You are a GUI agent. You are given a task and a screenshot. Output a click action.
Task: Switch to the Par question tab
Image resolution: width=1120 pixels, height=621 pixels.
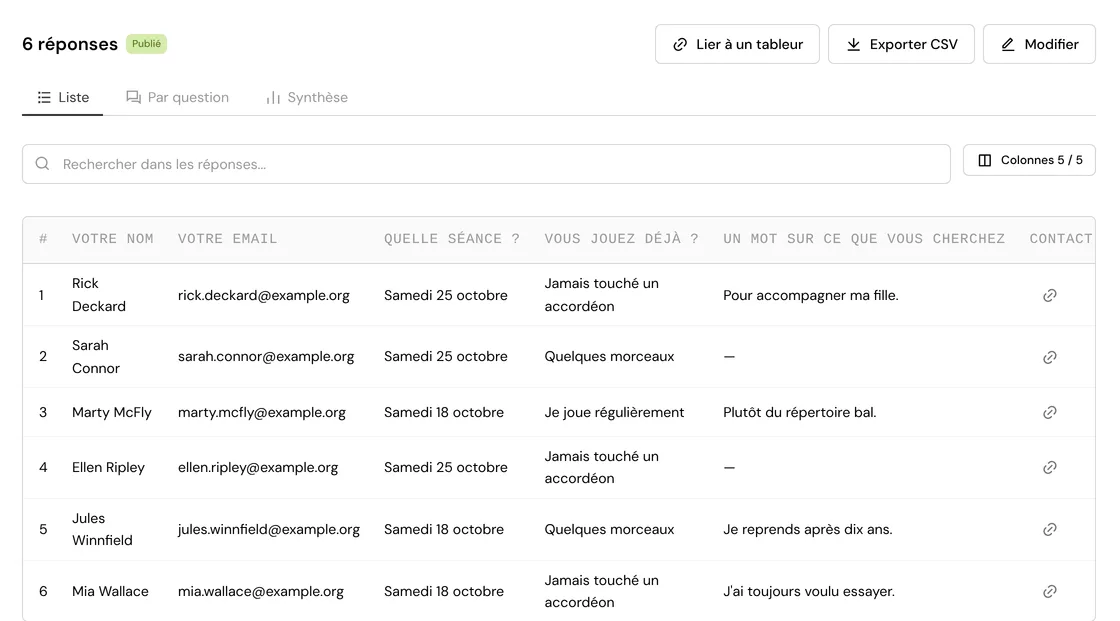(x=177, y=97)
